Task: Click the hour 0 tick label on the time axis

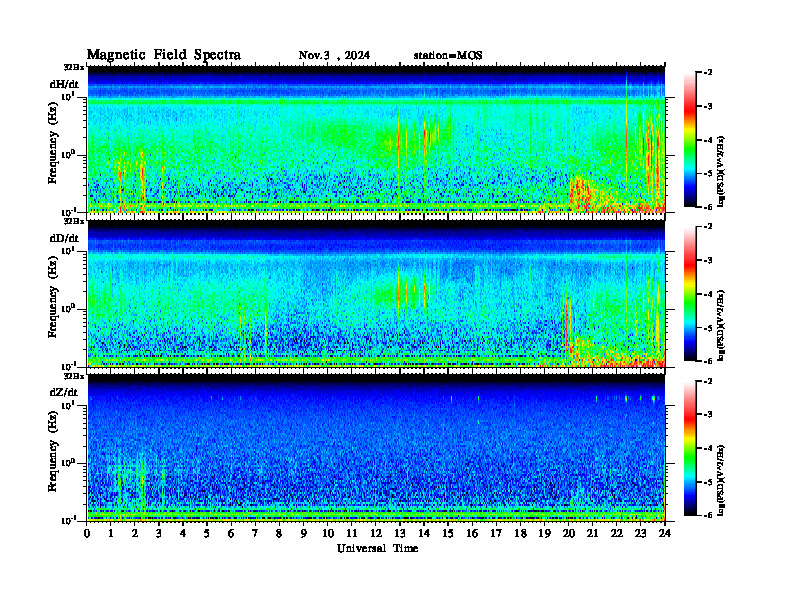Action: pos(87,533)
